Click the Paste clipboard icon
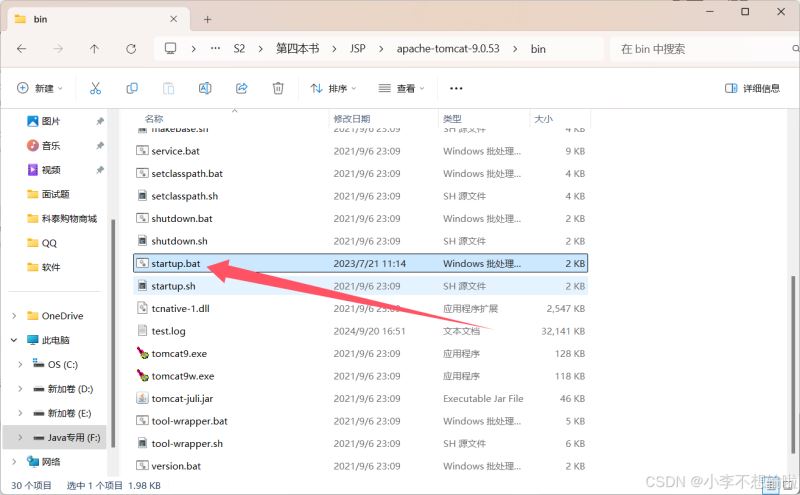This screenshot has width=800, height=495. pyautogui.click(x=168, y=88)
